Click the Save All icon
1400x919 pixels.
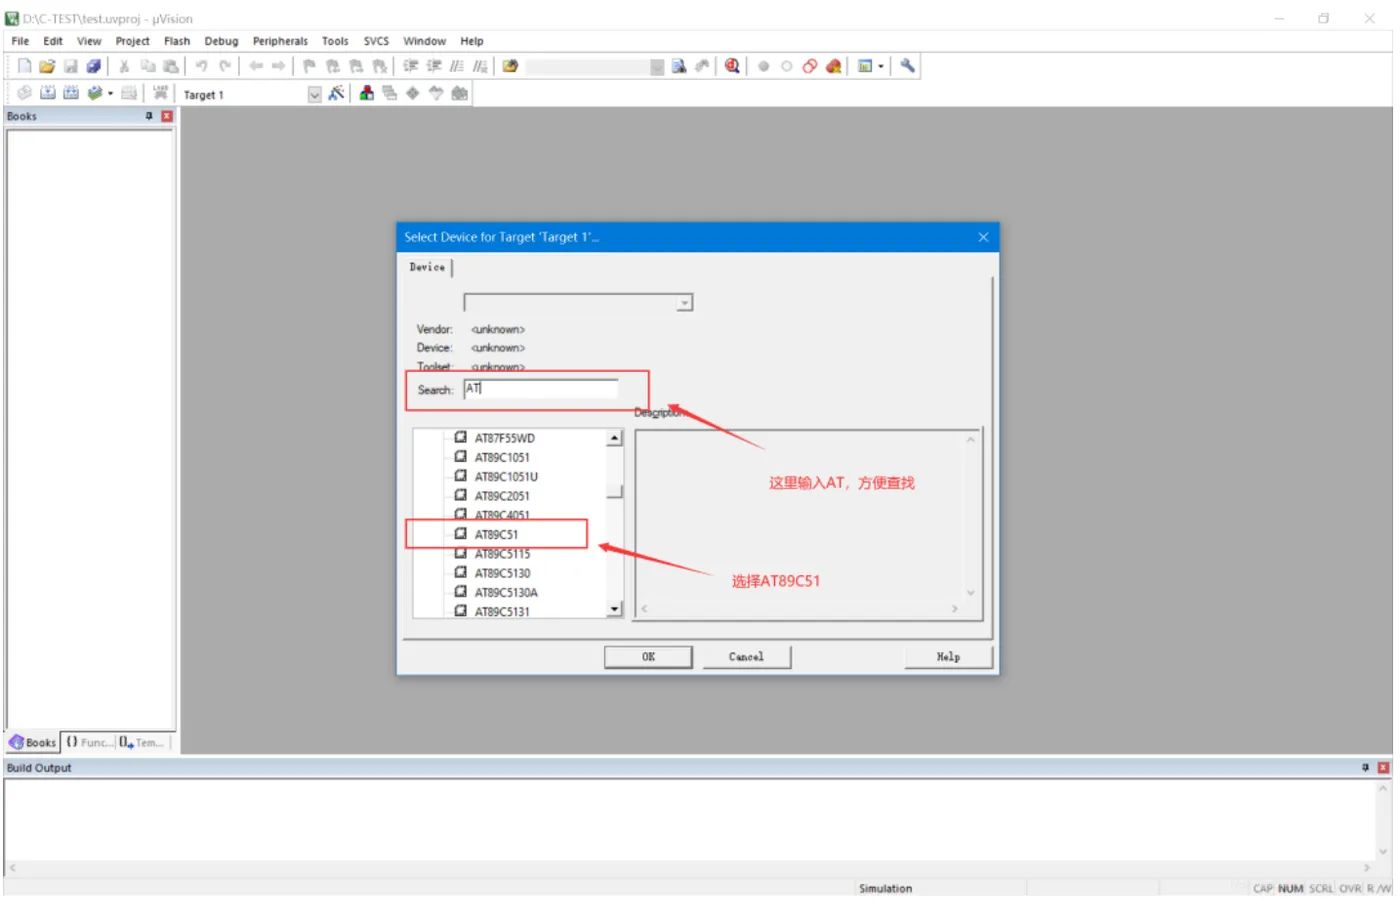point(93,66)
